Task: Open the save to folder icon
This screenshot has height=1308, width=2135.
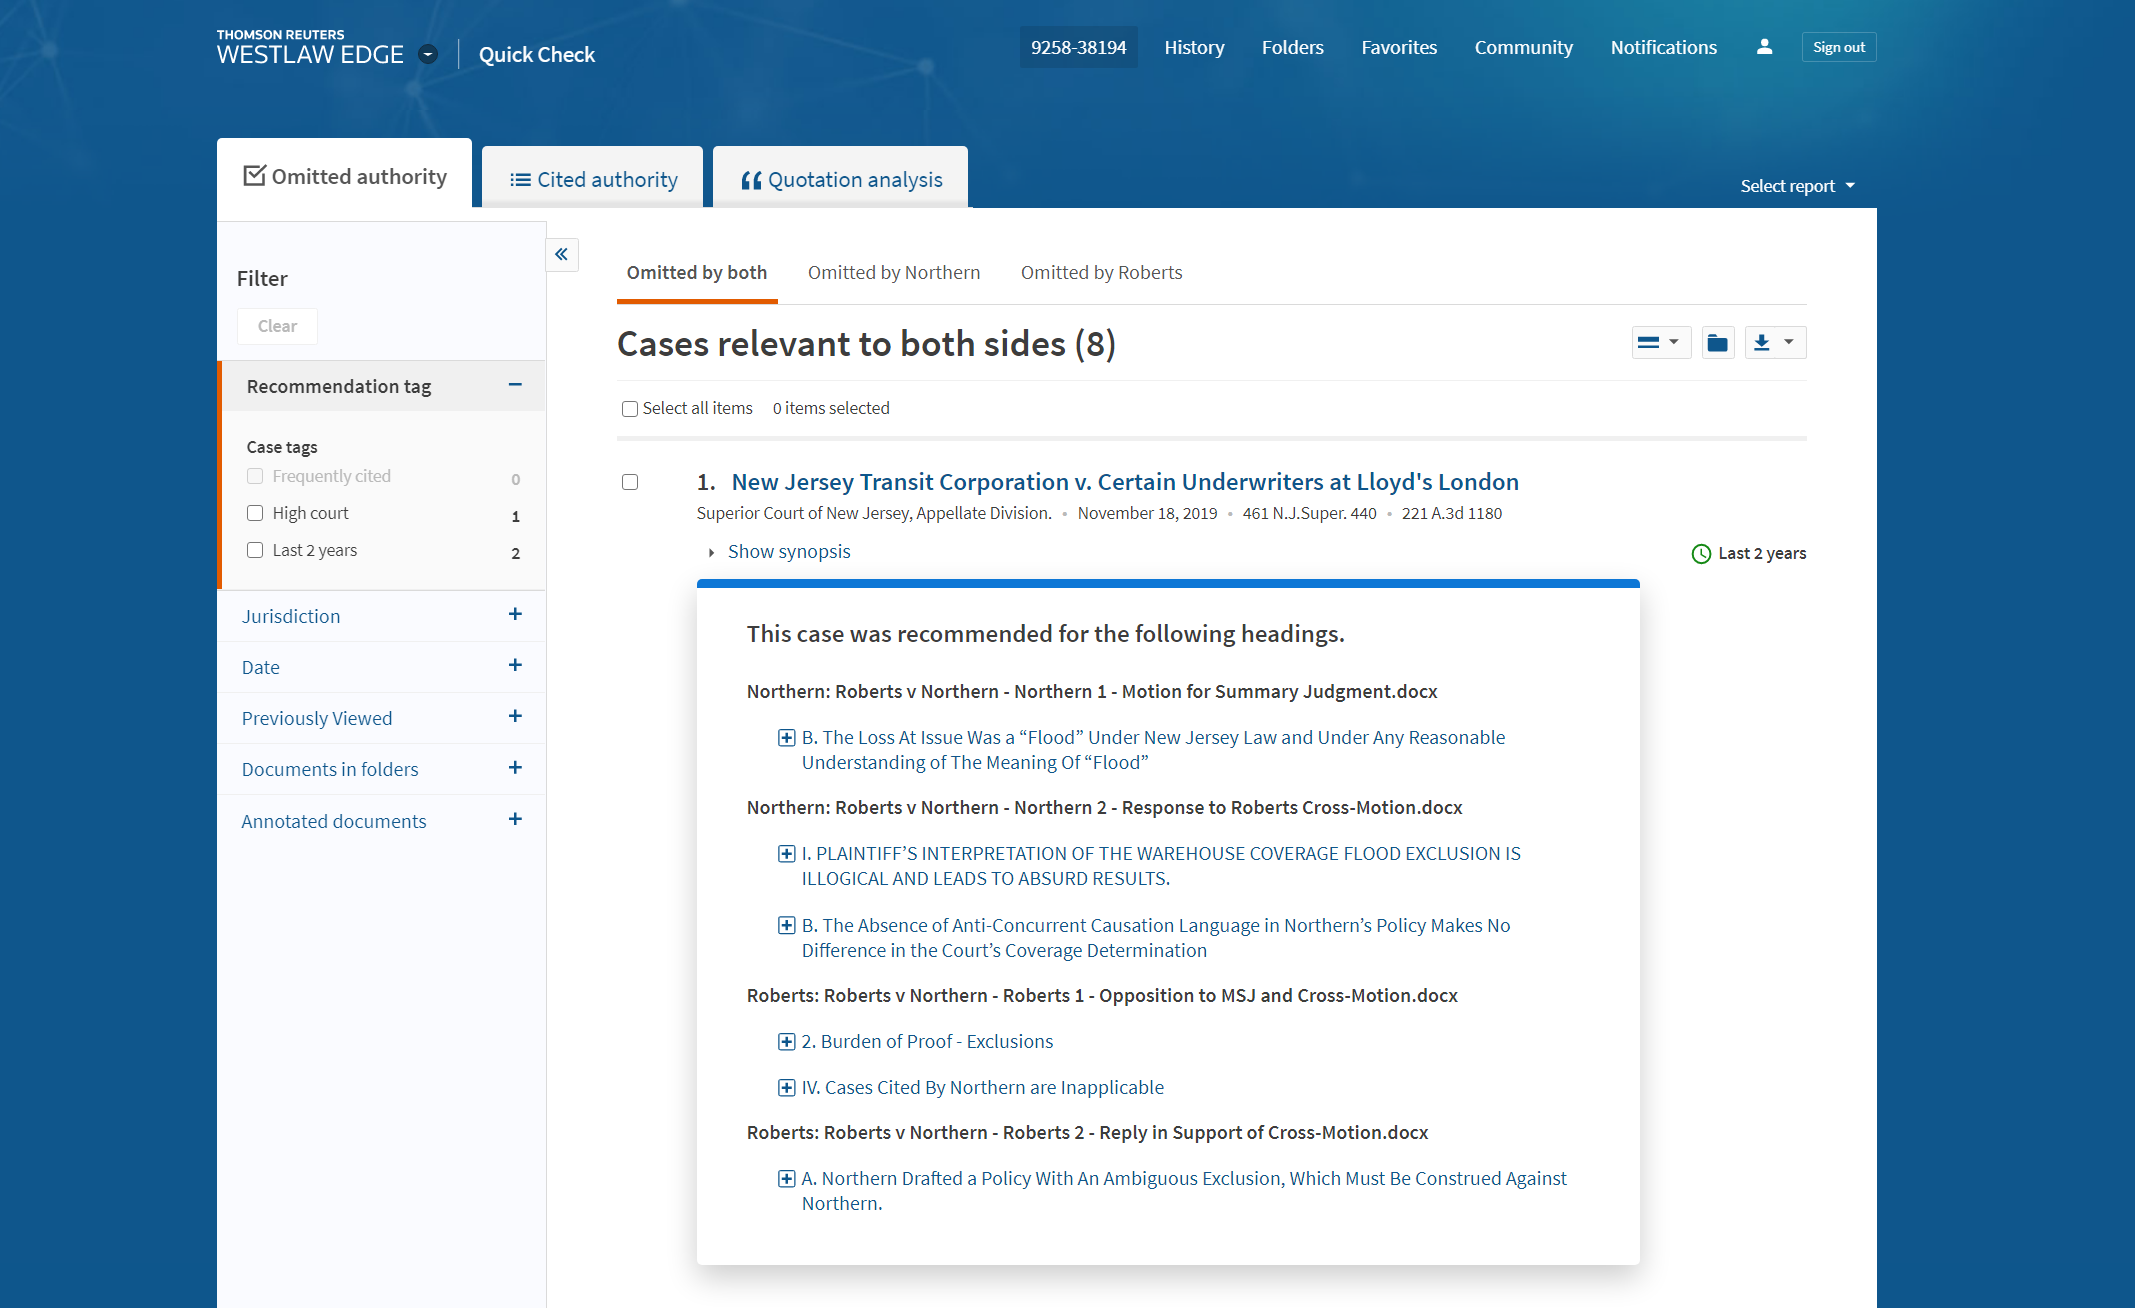Action: 1717,343
